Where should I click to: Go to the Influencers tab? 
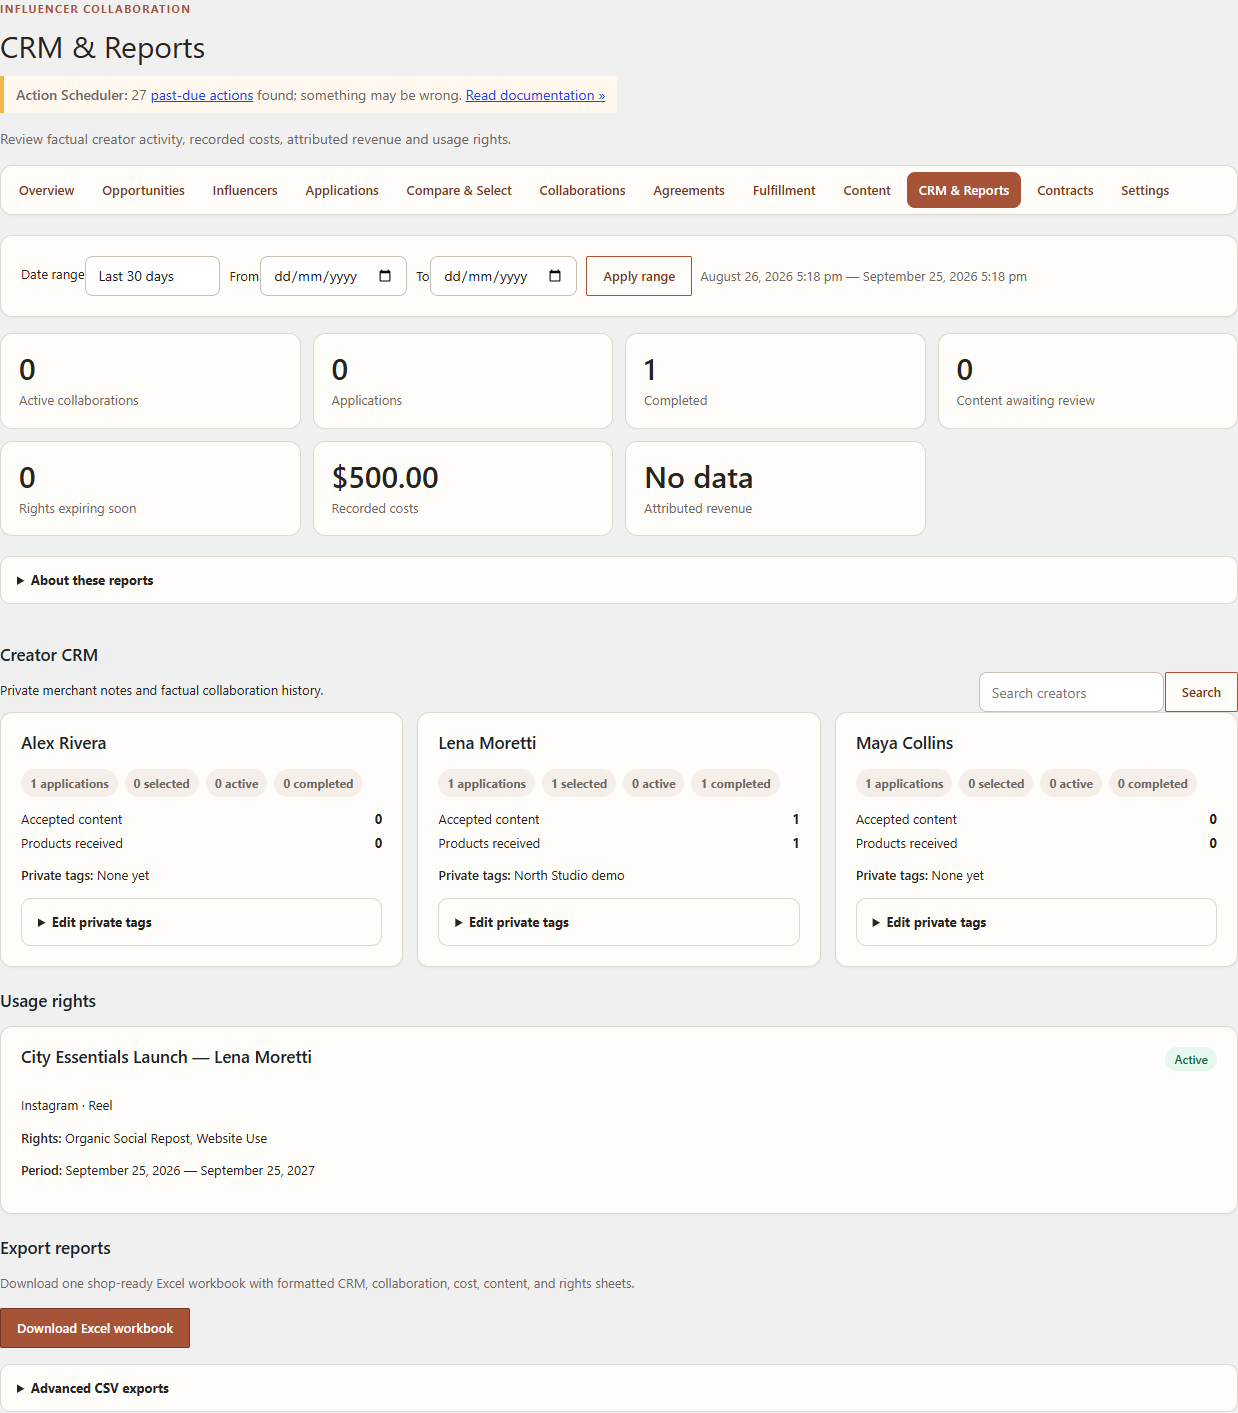245,190
